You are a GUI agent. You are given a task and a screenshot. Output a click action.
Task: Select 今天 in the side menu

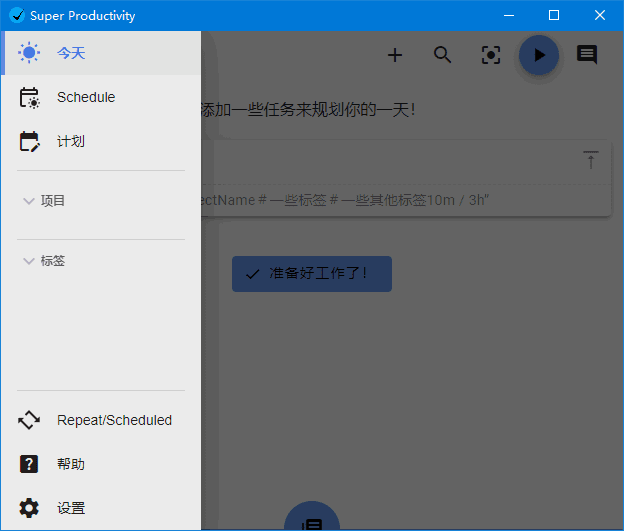point(71,53)
